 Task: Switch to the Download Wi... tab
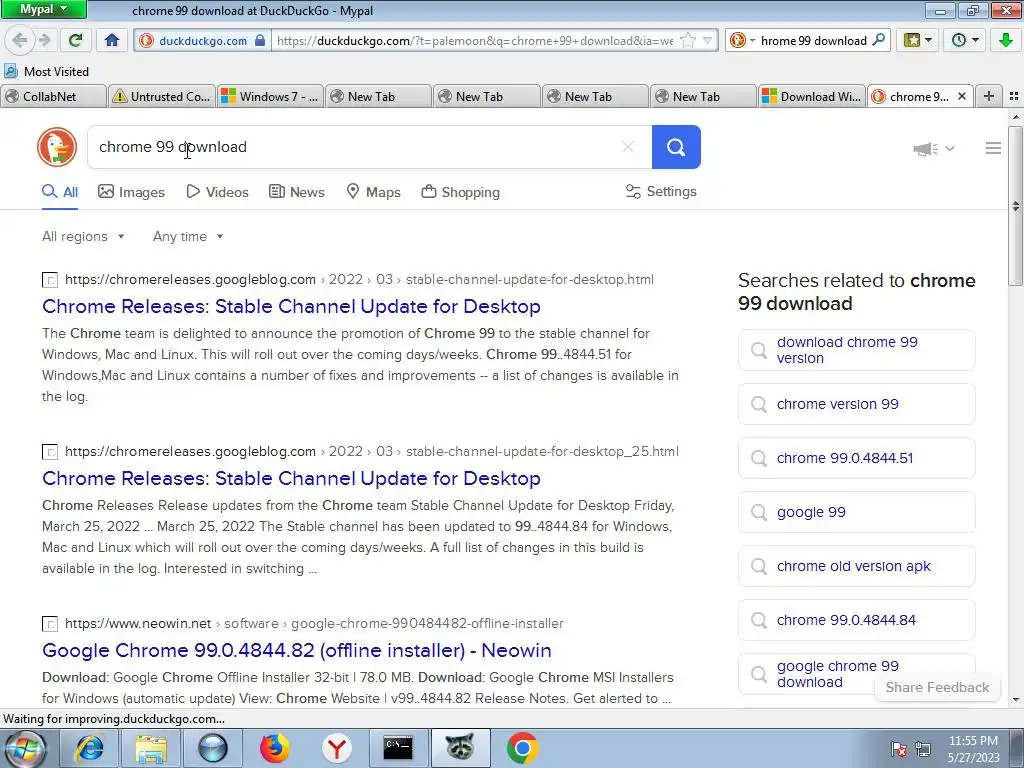(x=812, y=97)
